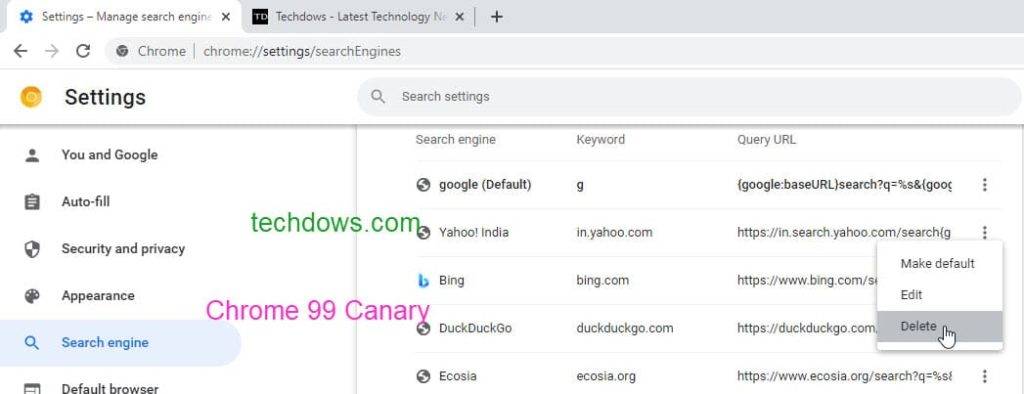The height and width of the screenshot is (394, 1024).
Task: Click the Query URL column header
Action: pos(766,139)
